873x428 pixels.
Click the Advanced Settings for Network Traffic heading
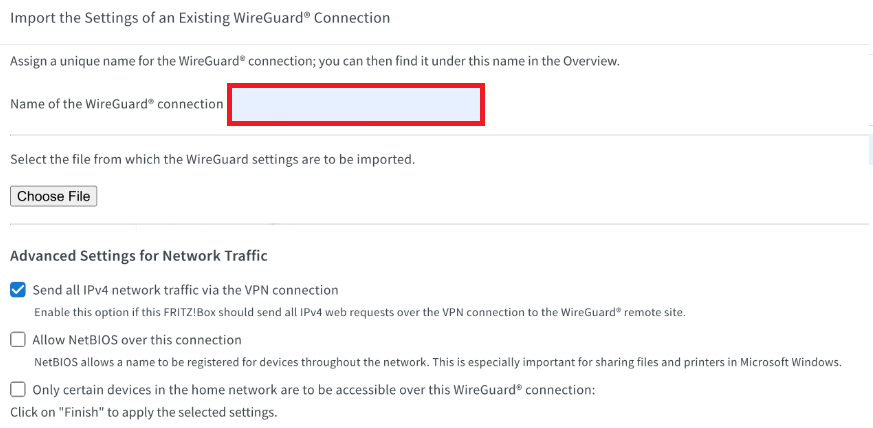(138, 256)
